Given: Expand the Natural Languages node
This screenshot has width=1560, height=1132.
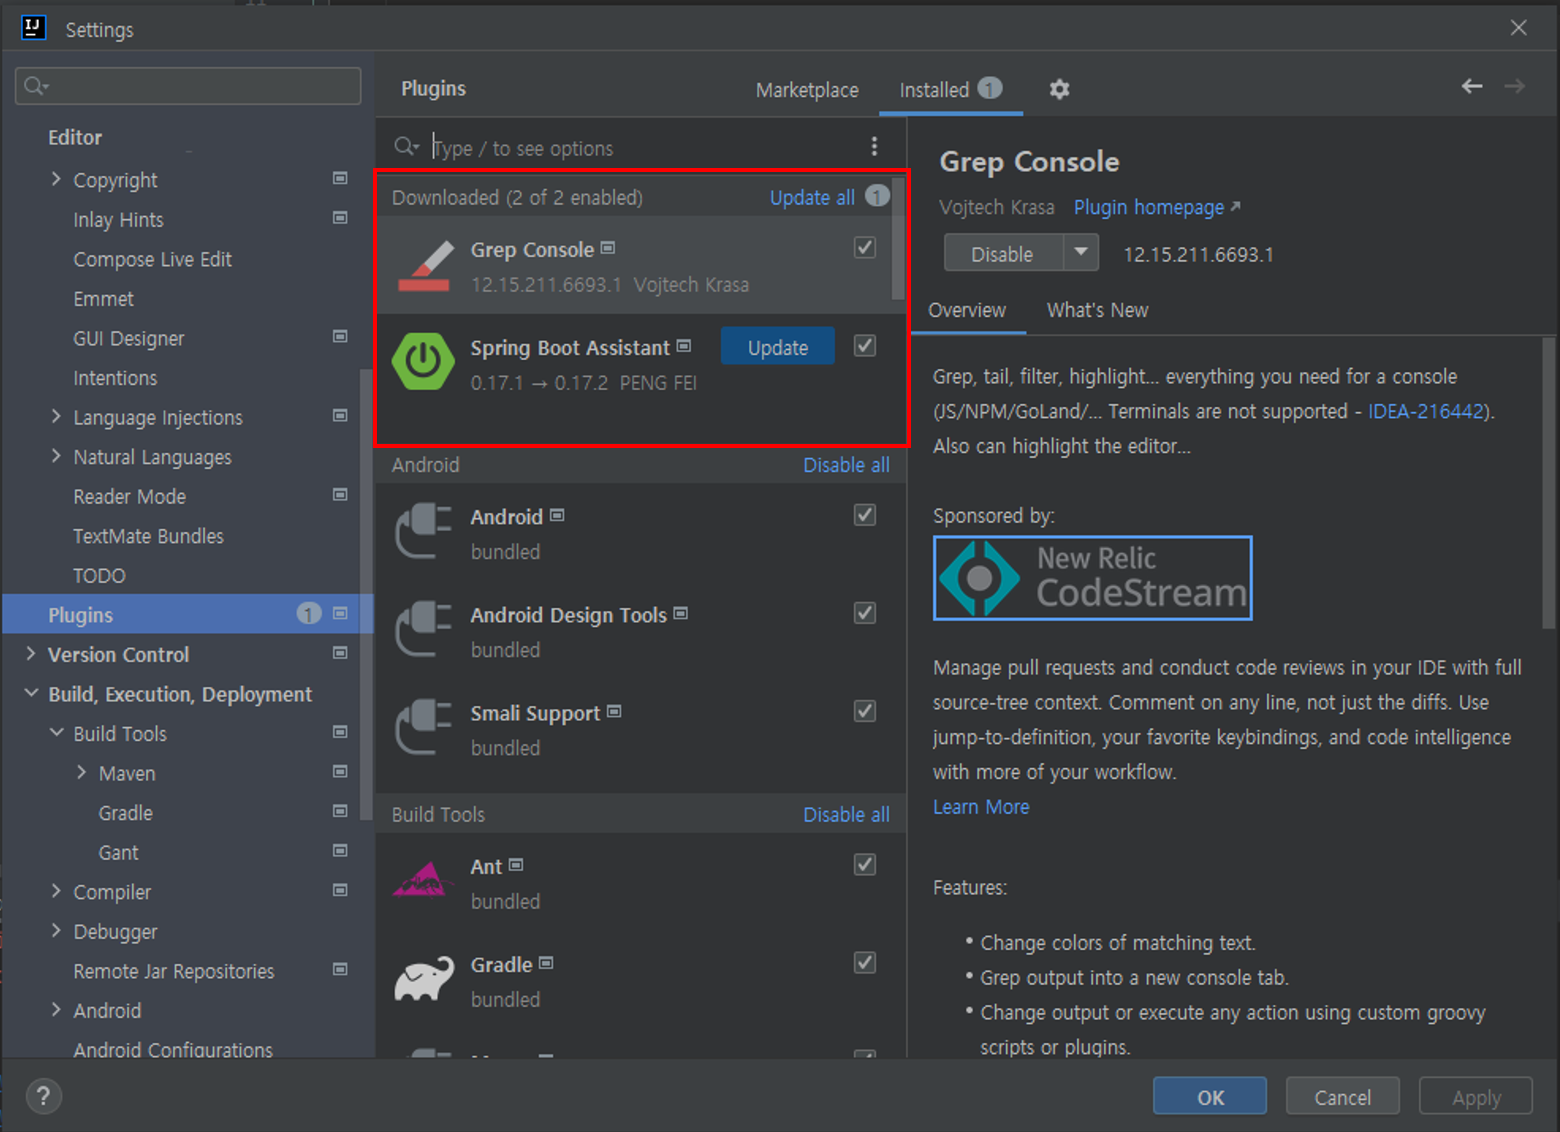Looking at the screenshot, I should coord(56,456).
